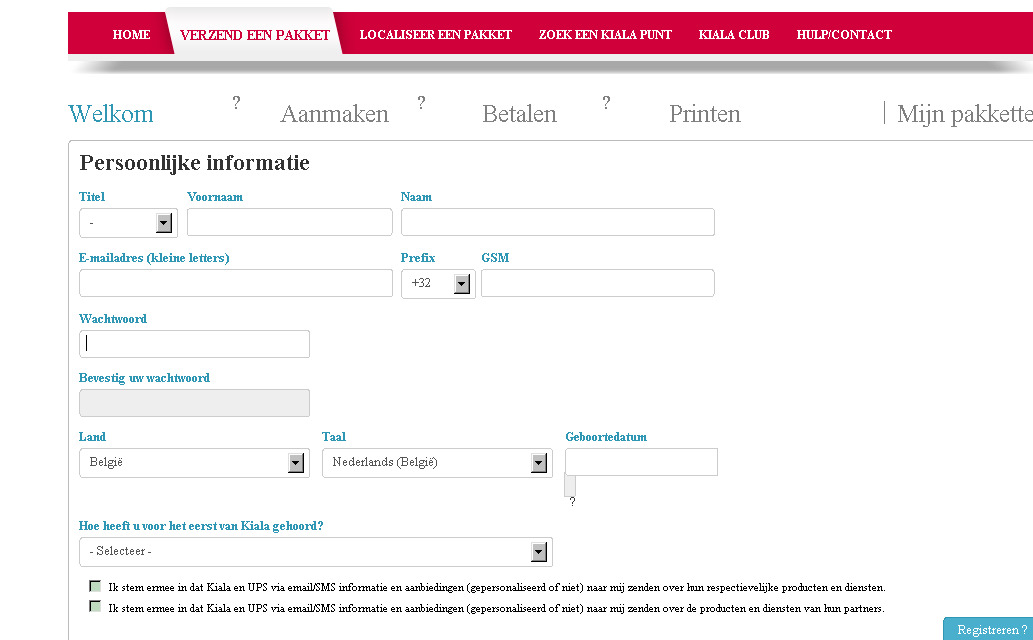Click the help question mark beside Betalen
This screenshot has width=1033, height=640.
[x=606, y=103]
